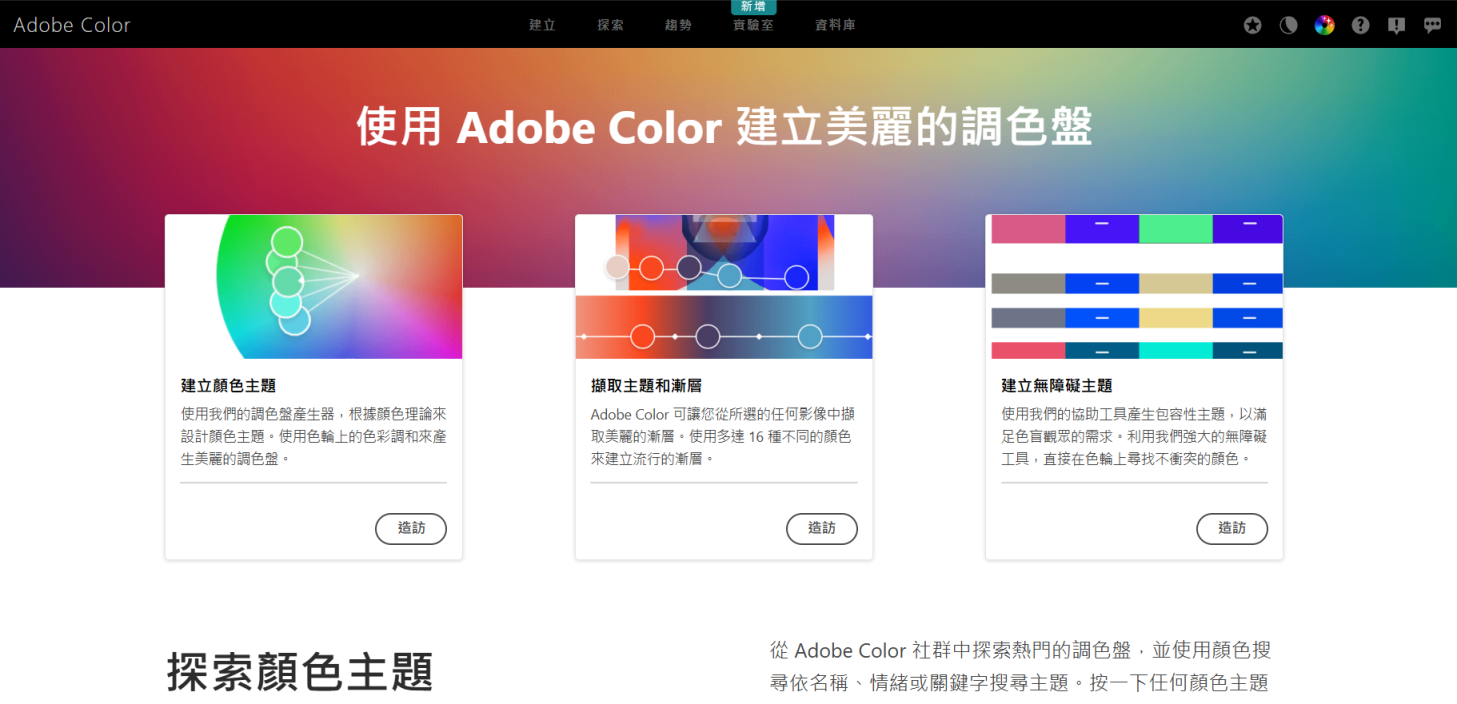
Task: Open the 建立 menu
Action: (542, 26)
